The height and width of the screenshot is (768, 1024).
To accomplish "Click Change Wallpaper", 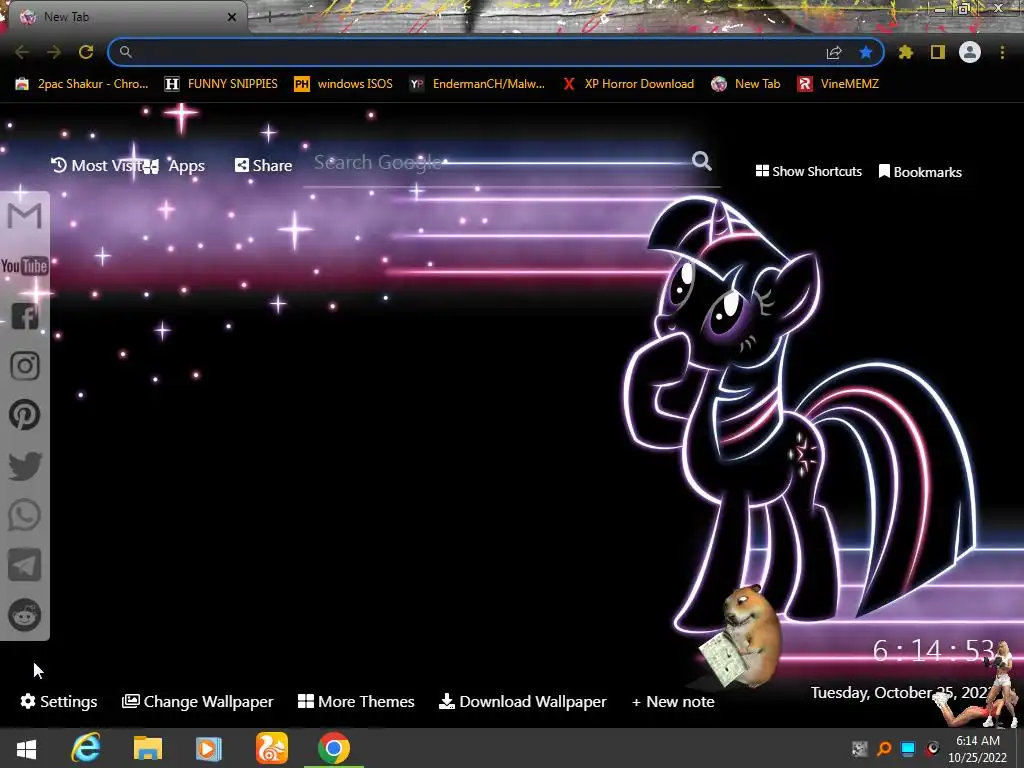I will 198,701.
